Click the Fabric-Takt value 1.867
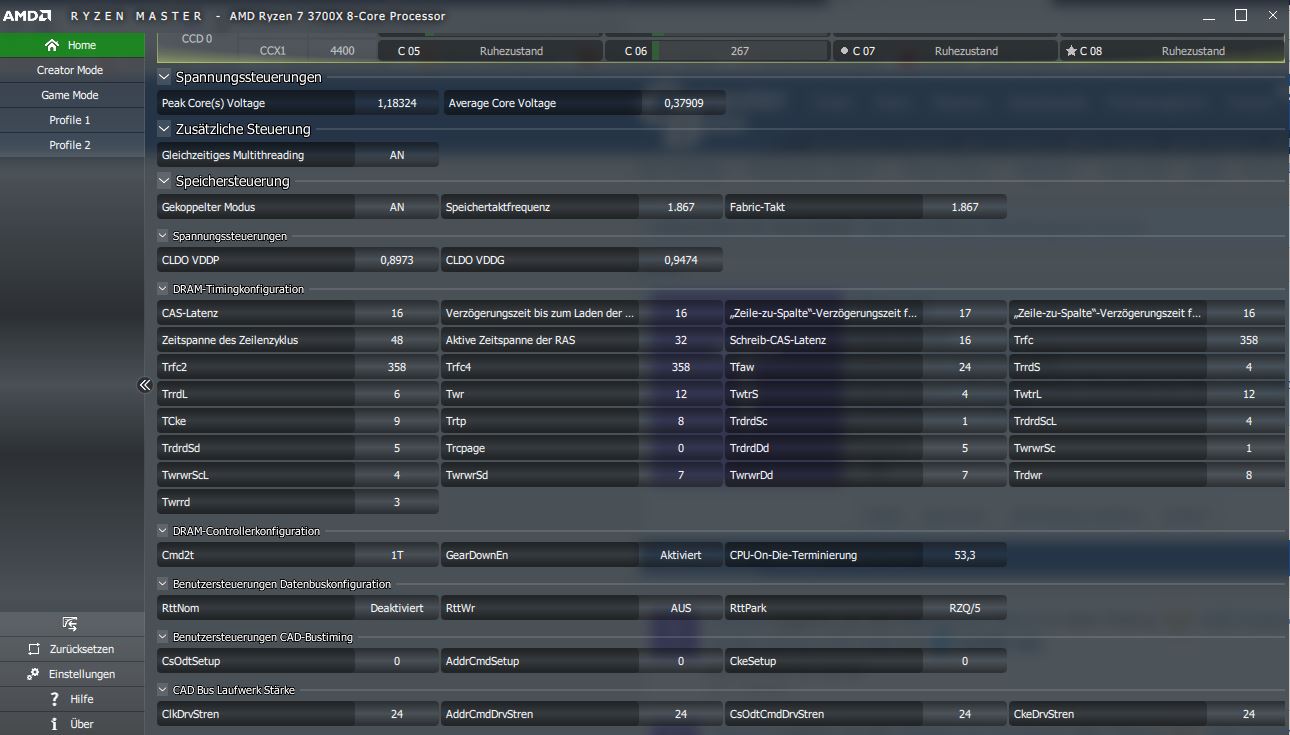Viewport: 1290px width, 735px height. 965,207
